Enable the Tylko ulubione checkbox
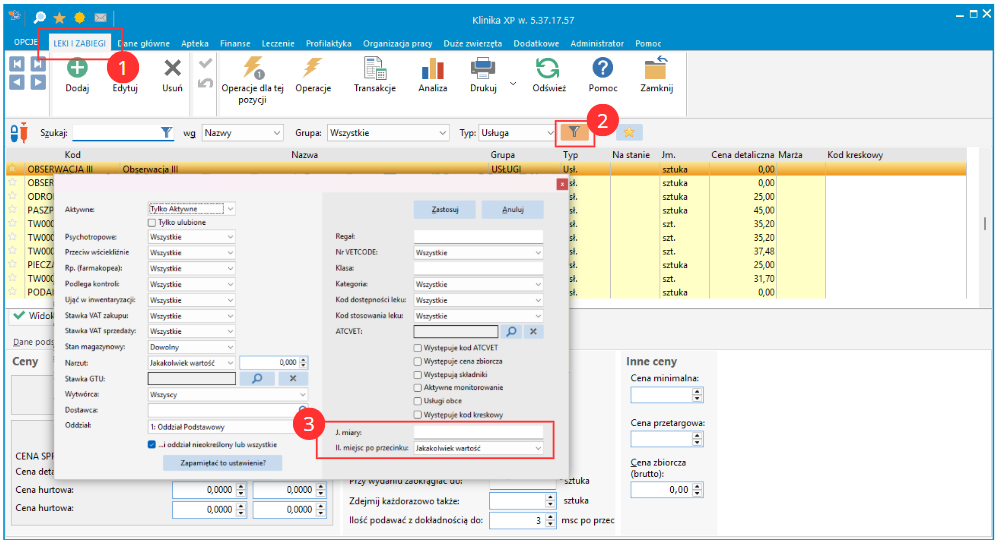 (x=153, y=223)
